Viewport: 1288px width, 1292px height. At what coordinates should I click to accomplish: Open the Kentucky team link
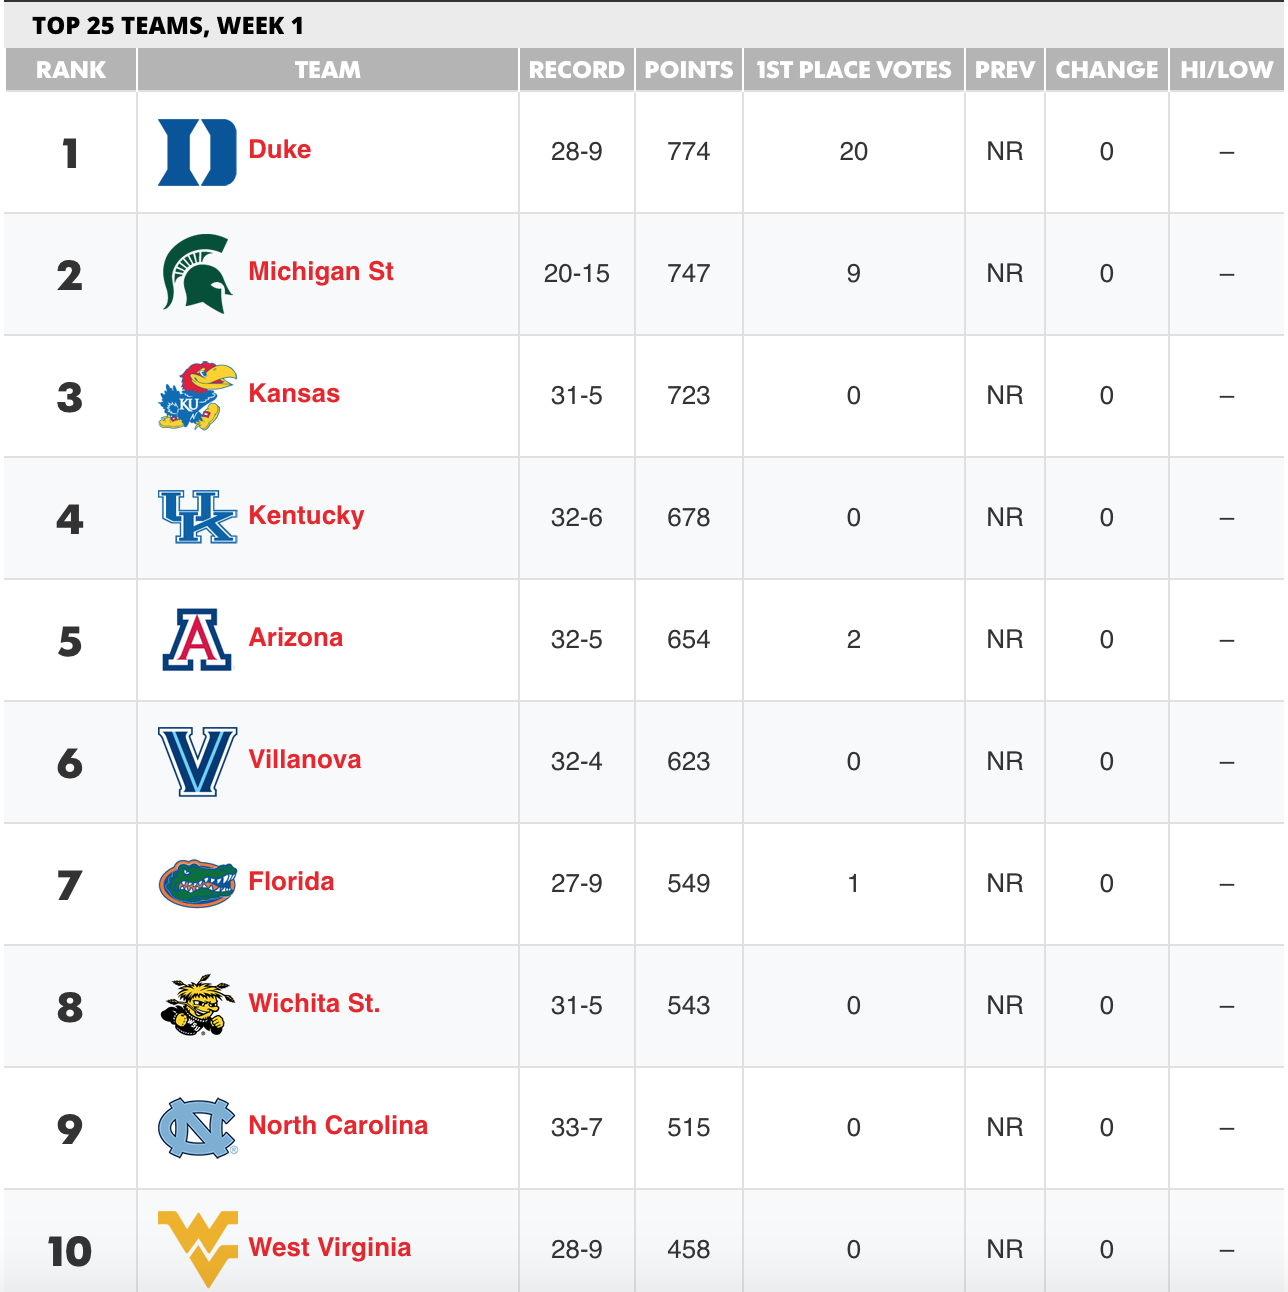click(x=306, y=516)
